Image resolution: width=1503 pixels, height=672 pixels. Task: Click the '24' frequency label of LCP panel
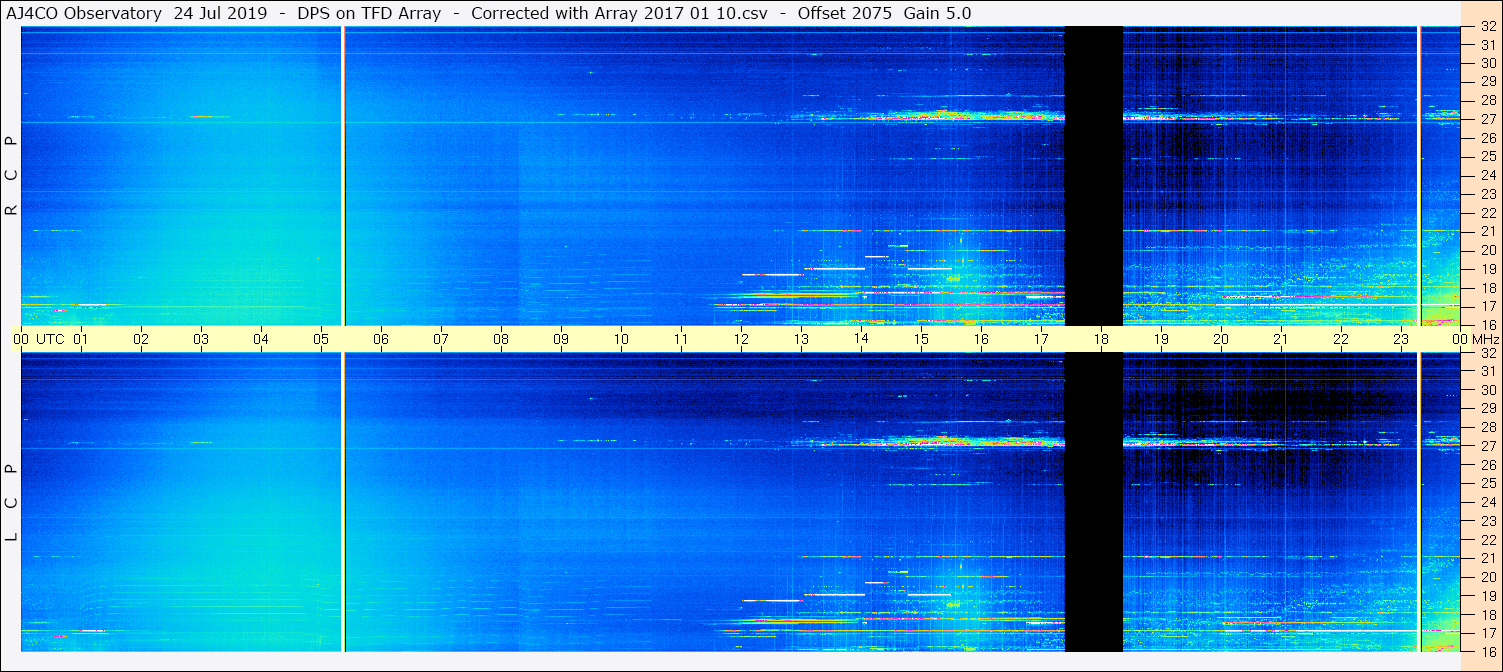(1487, 502)
